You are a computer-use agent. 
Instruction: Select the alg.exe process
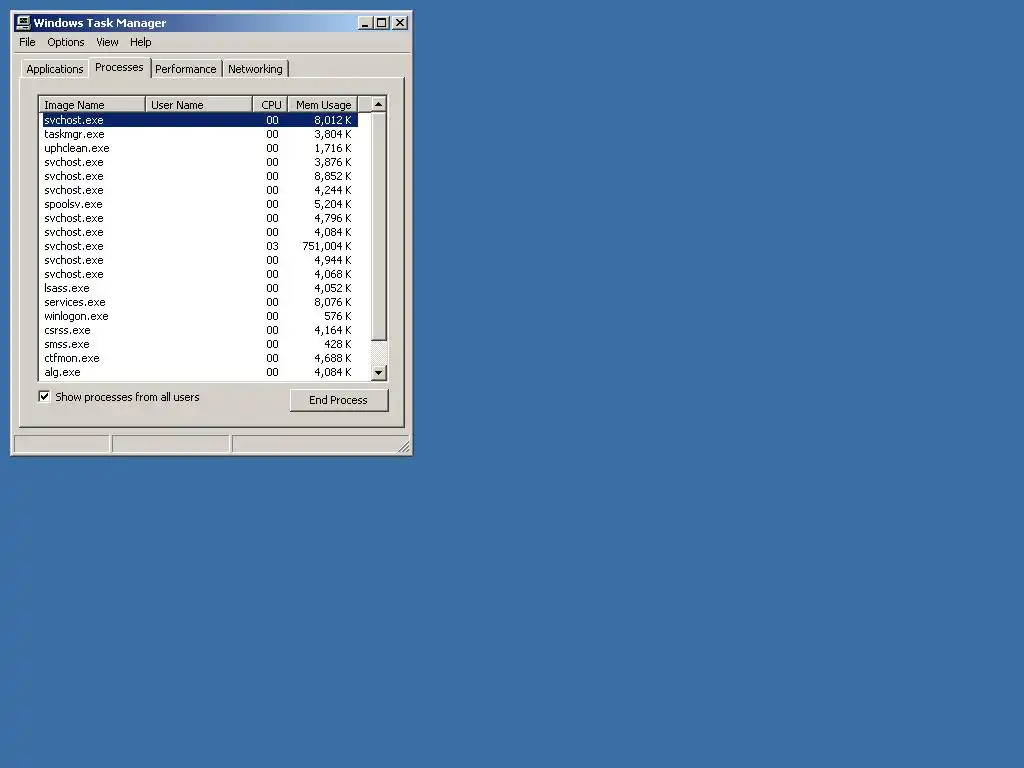(x=199, y=372)
